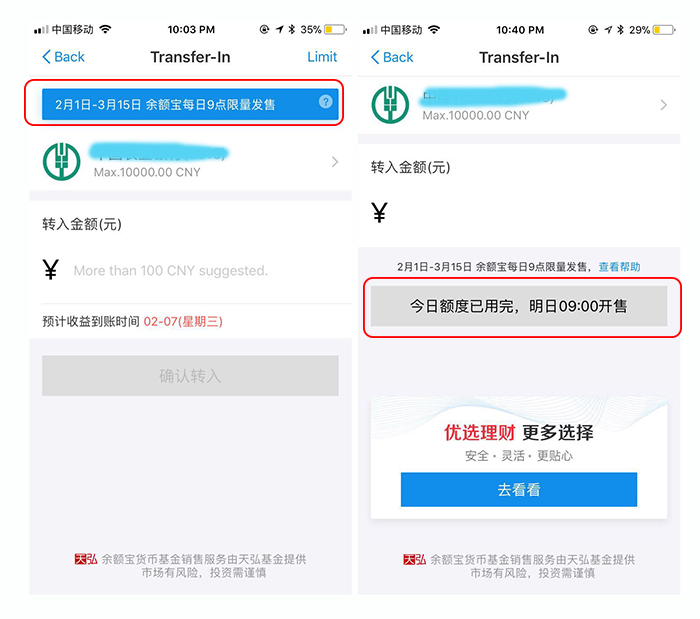
Task: Tap the yen symbol on right screen
Action: pos(379,212)
